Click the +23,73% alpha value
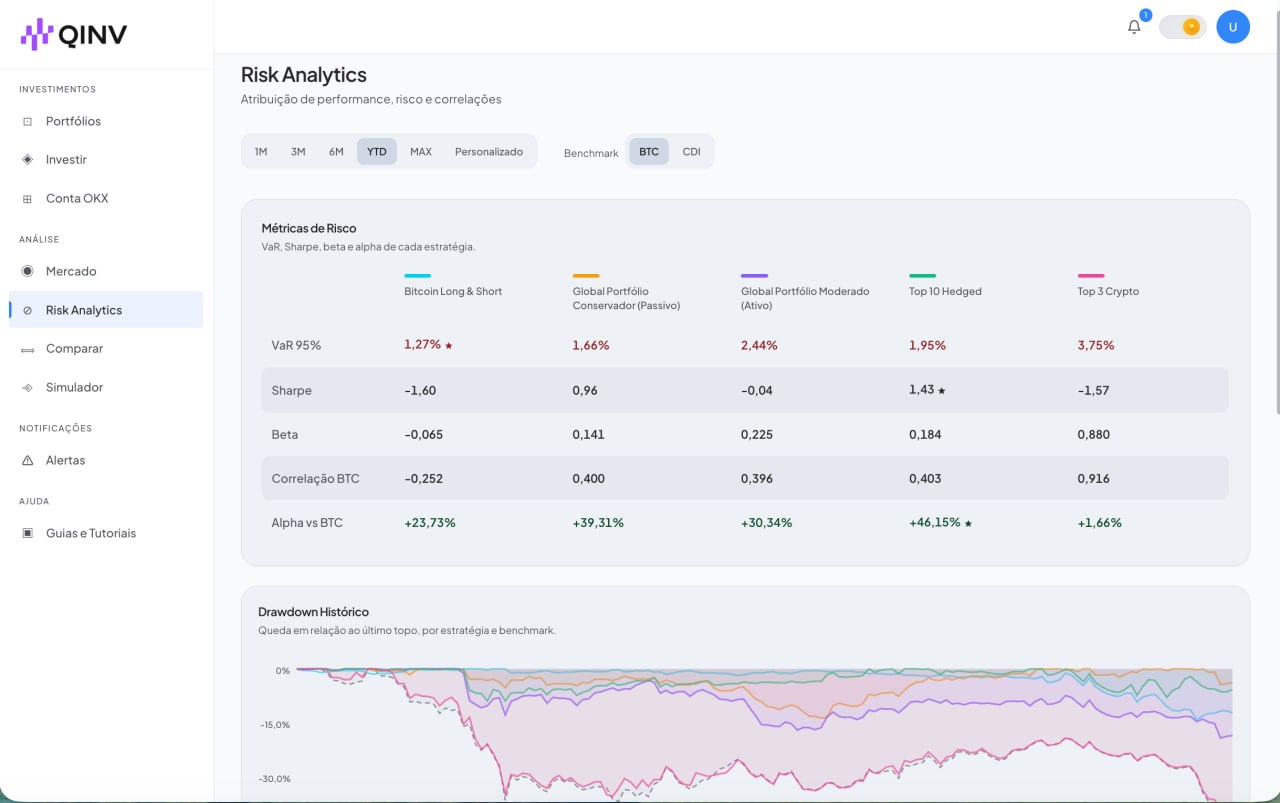 (x=430, y=522)
